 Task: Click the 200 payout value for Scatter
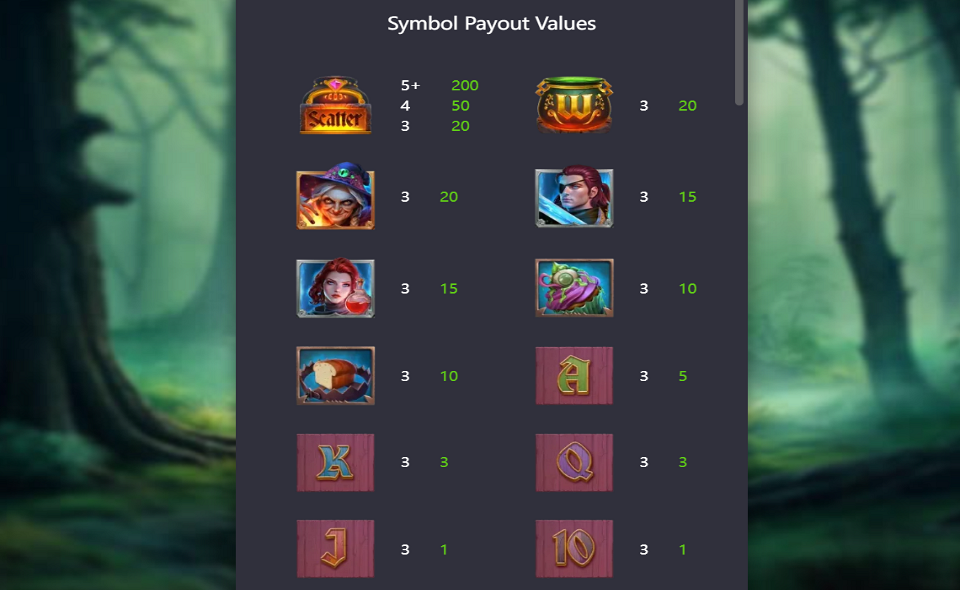pyautogui.click(x=465, y=86)
